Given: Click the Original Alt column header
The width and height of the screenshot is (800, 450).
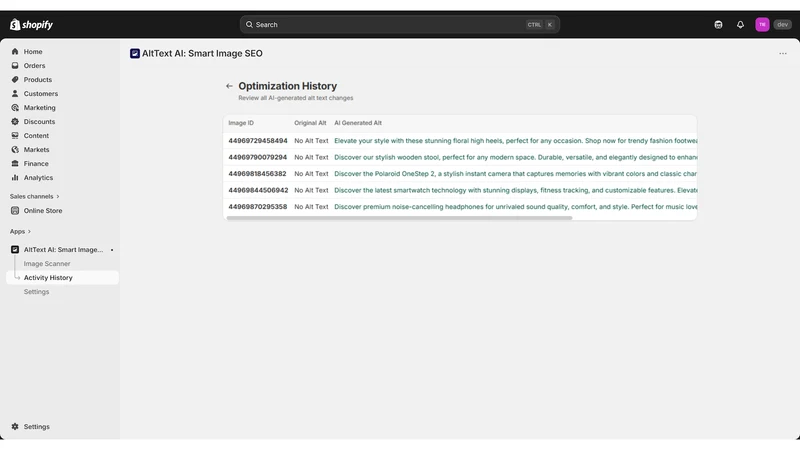Looking at the screenshot, I should (x=310, y=123).
